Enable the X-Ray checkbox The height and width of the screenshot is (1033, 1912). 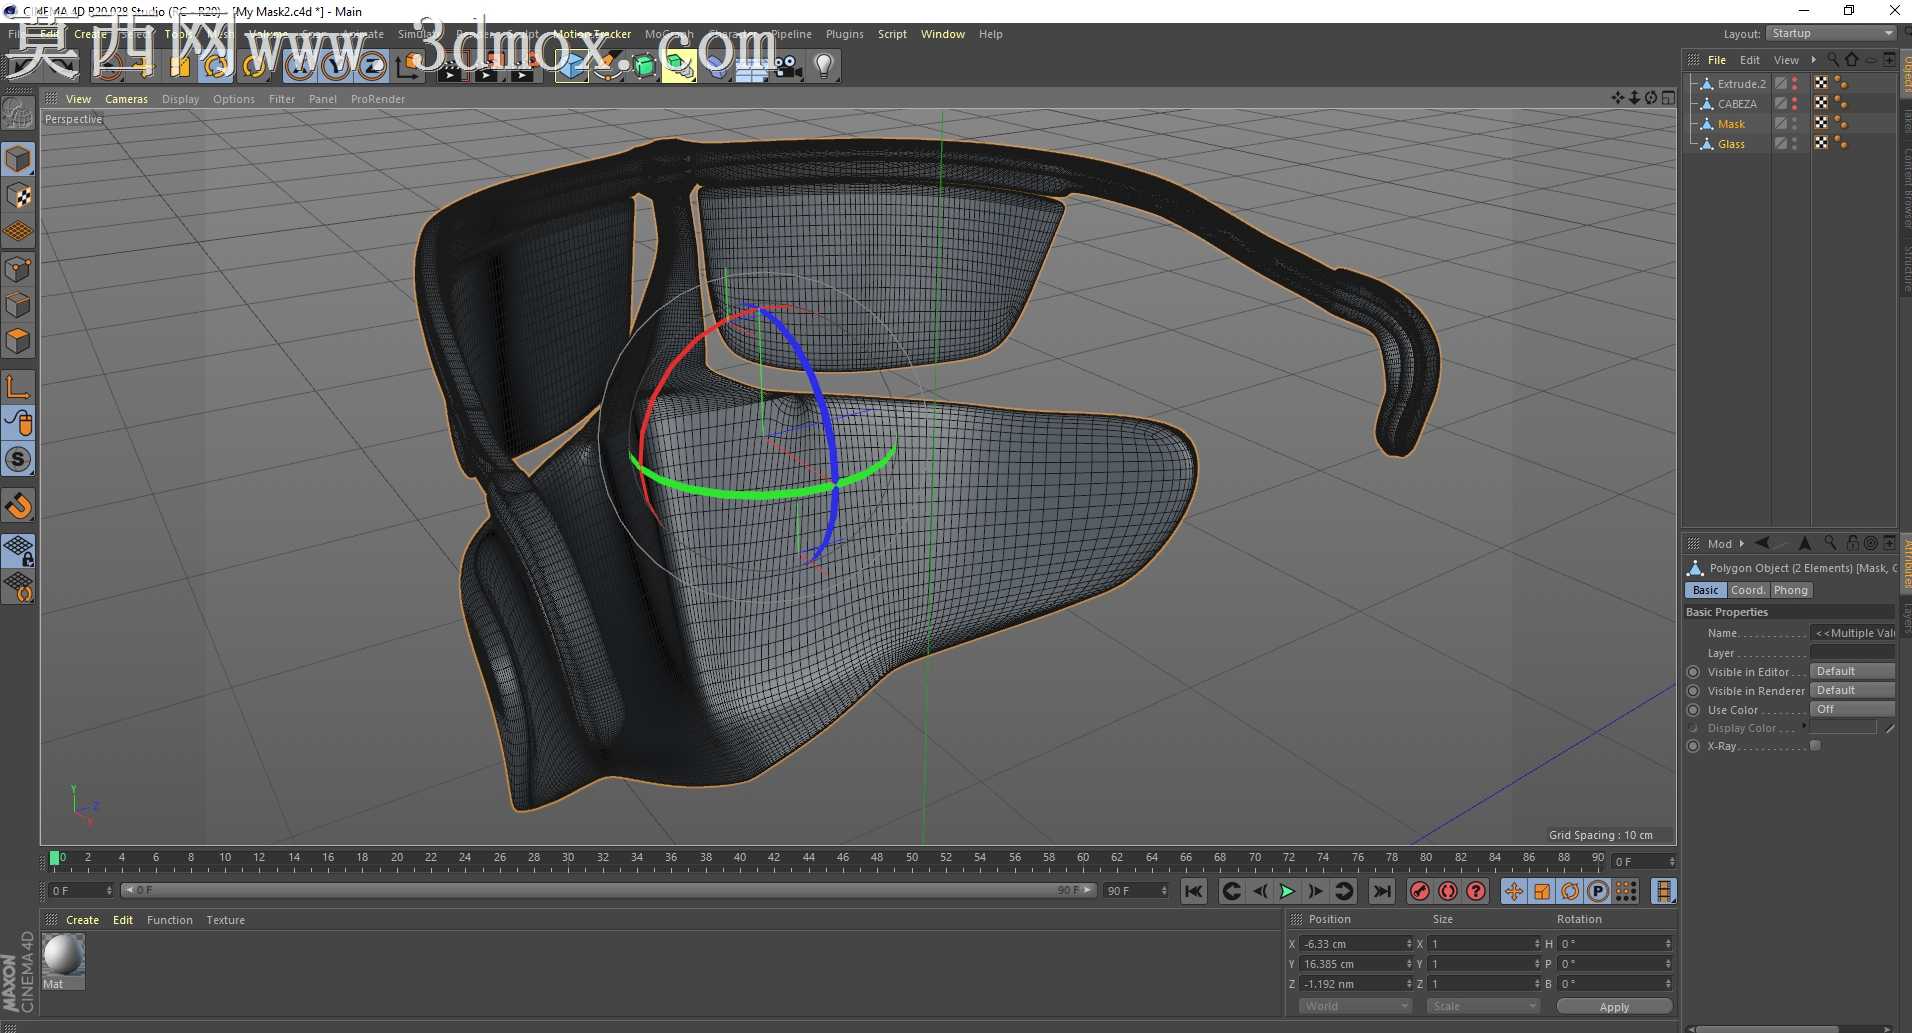click(x=1815, y=746)
